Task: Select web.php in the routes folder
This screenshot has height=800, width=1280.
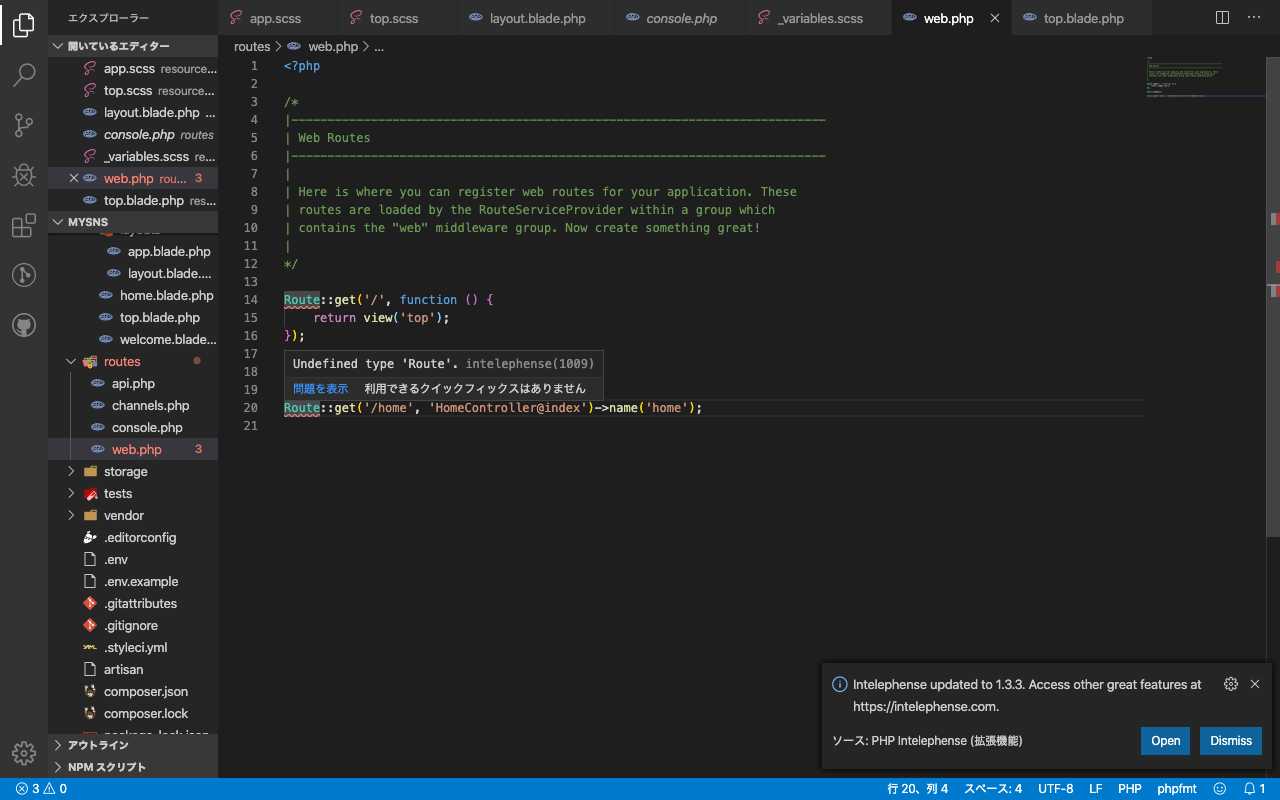Action: point(133,449)
